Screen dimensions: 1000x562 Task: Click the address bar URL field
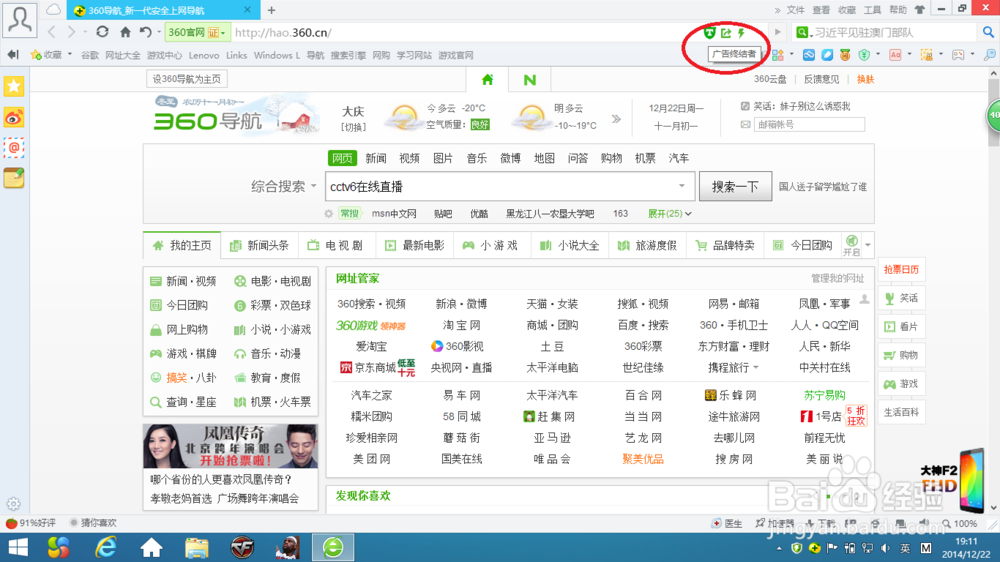pyautogui.click(x=466, y=32)
